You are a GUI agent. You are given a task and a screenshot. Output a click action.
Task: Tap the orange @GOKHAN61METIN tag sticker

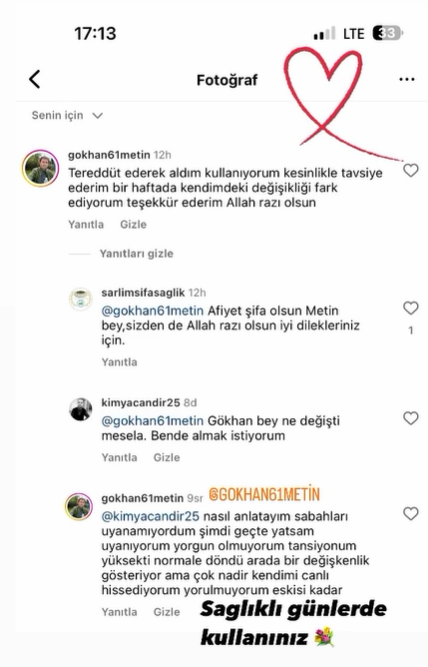point(264,494)
